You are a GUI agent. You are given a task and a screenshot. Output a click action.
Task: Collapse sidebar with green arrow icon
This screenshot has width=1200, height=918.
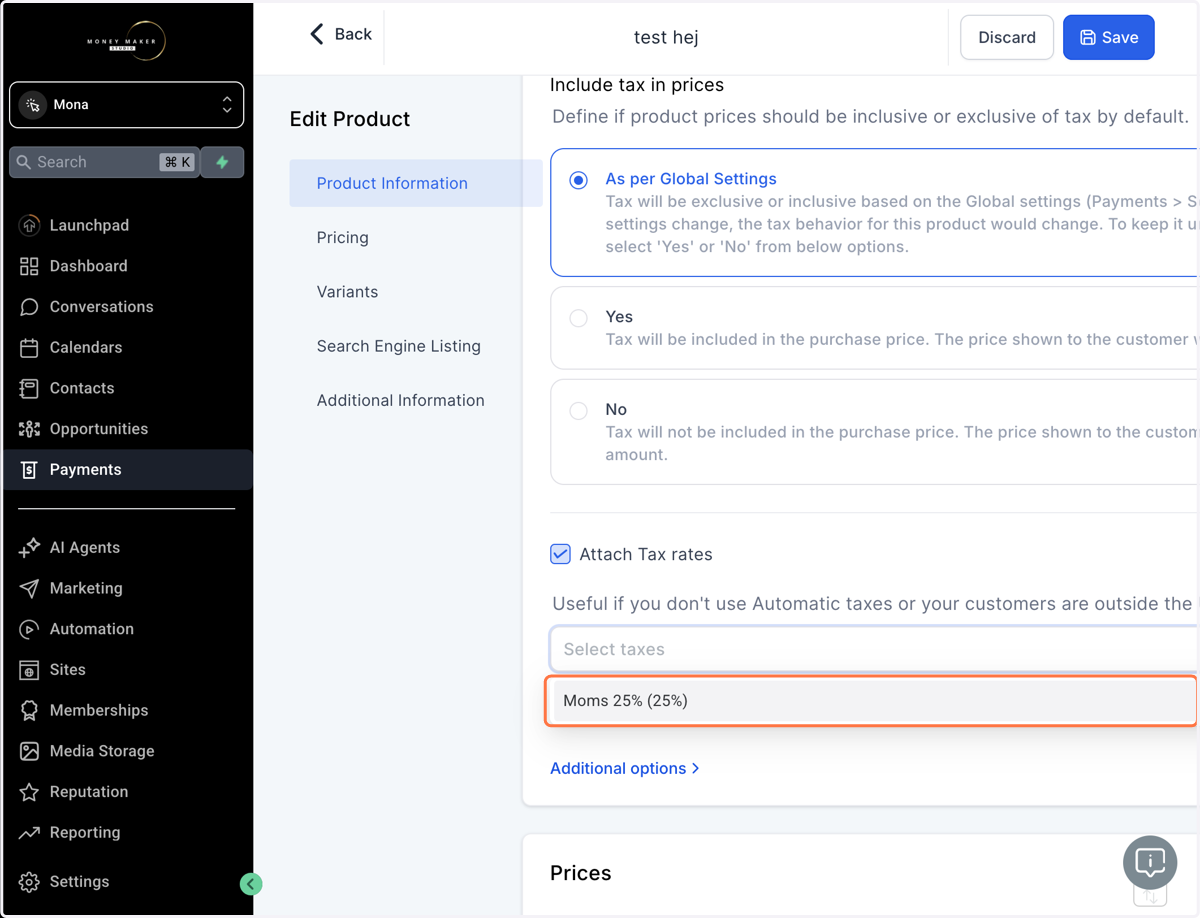[x=251, y=883]
